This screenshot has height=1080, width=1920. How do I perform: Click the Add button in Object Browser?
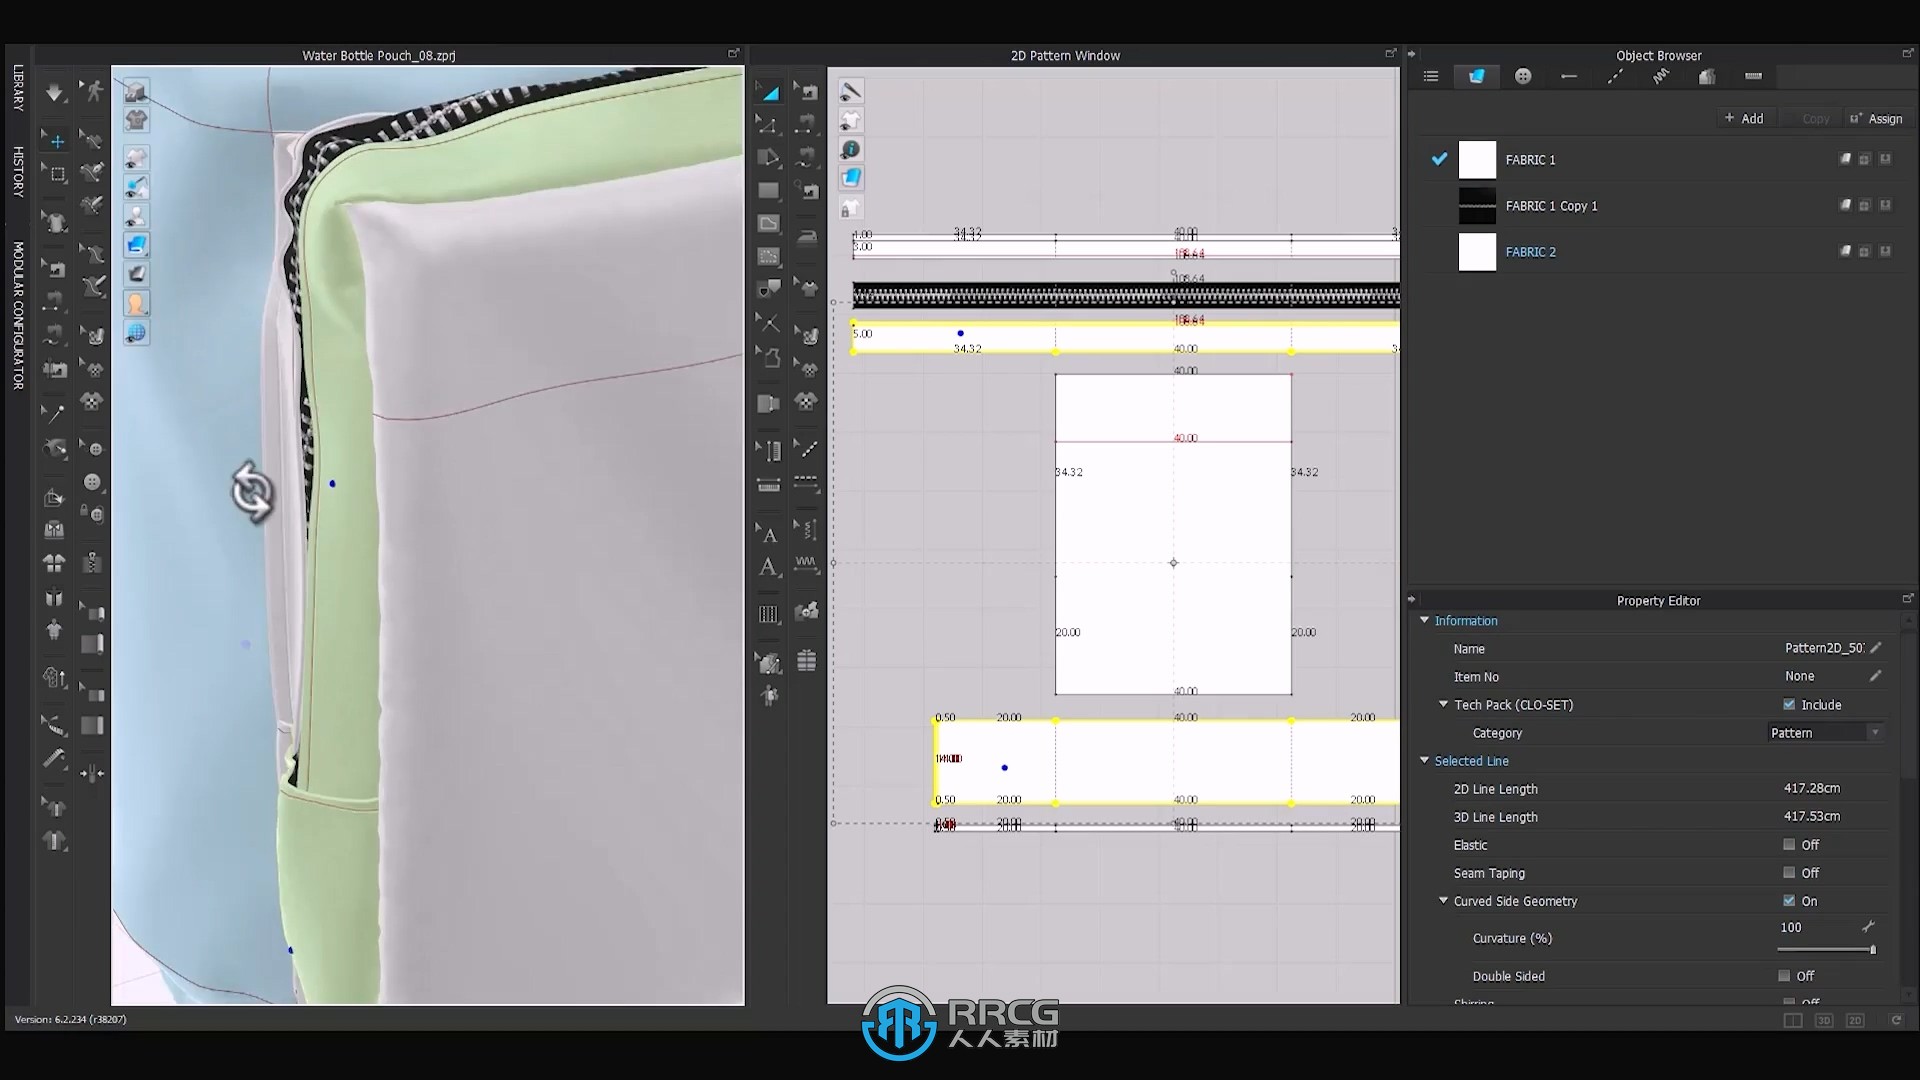(x=1743, y=119)
